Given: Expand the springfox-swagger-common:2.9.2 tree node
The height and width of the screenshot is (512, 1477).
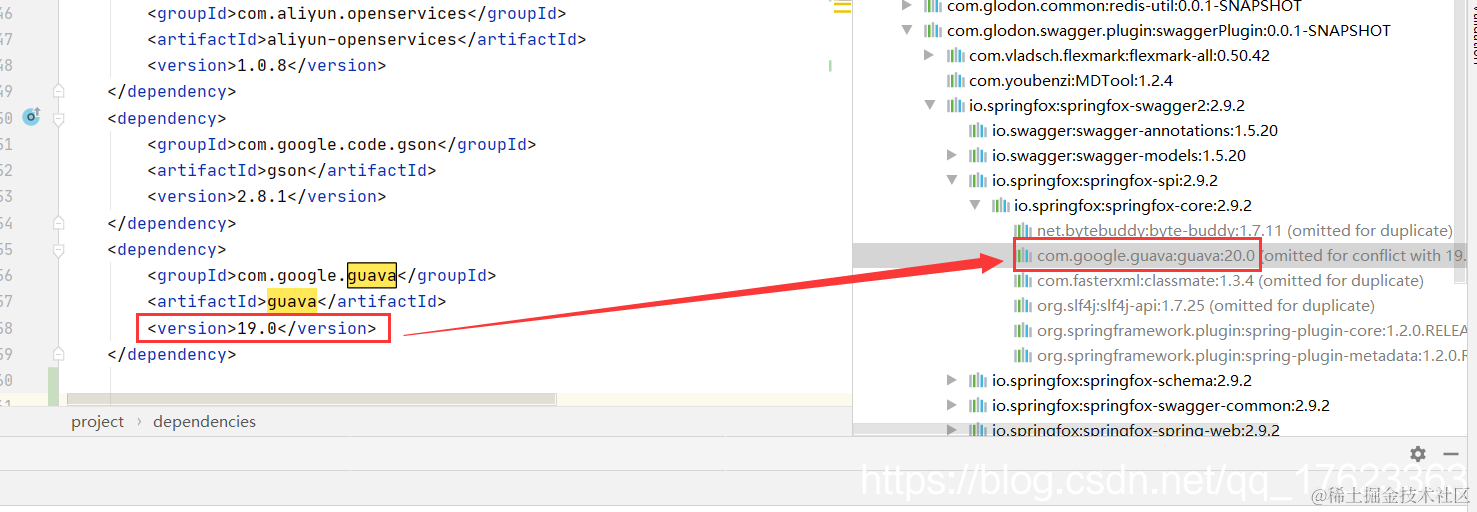Looking at the screenshot, I should pos(953,405).
